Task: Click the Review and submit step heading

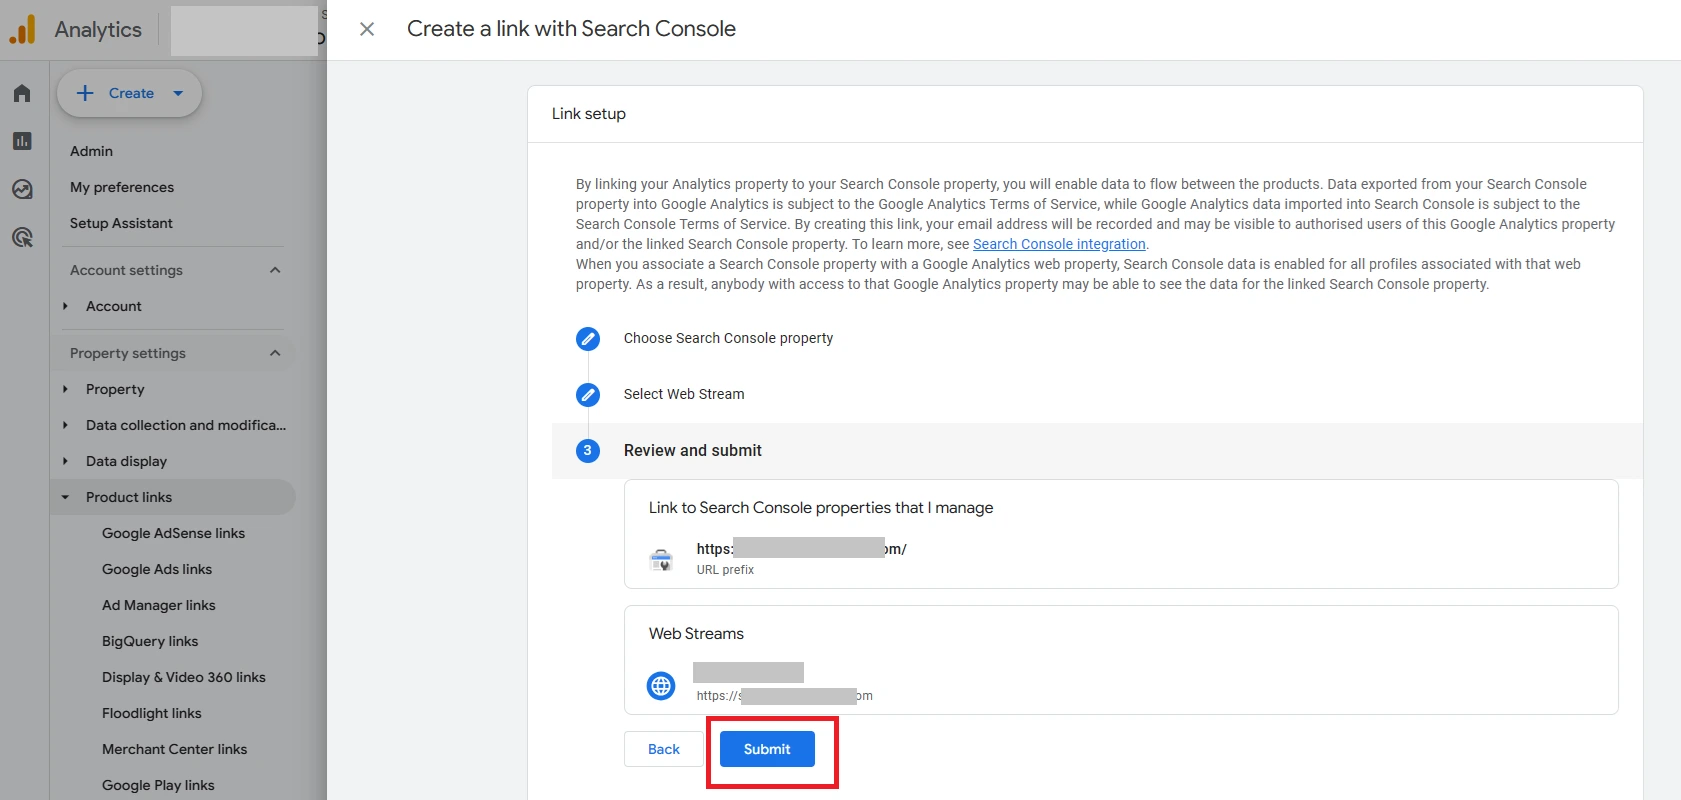Action: [x=693, y=451]
